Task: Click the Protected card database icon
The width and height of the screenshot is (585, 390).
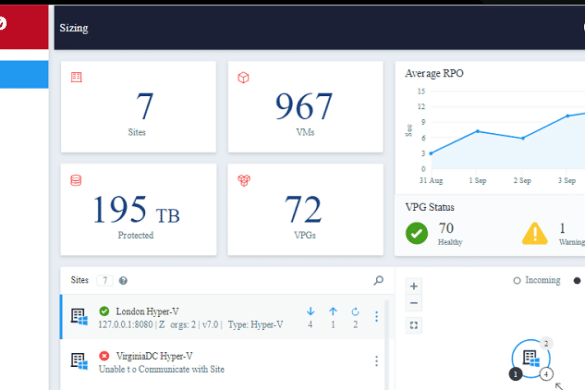Action: tap(76, 181)
